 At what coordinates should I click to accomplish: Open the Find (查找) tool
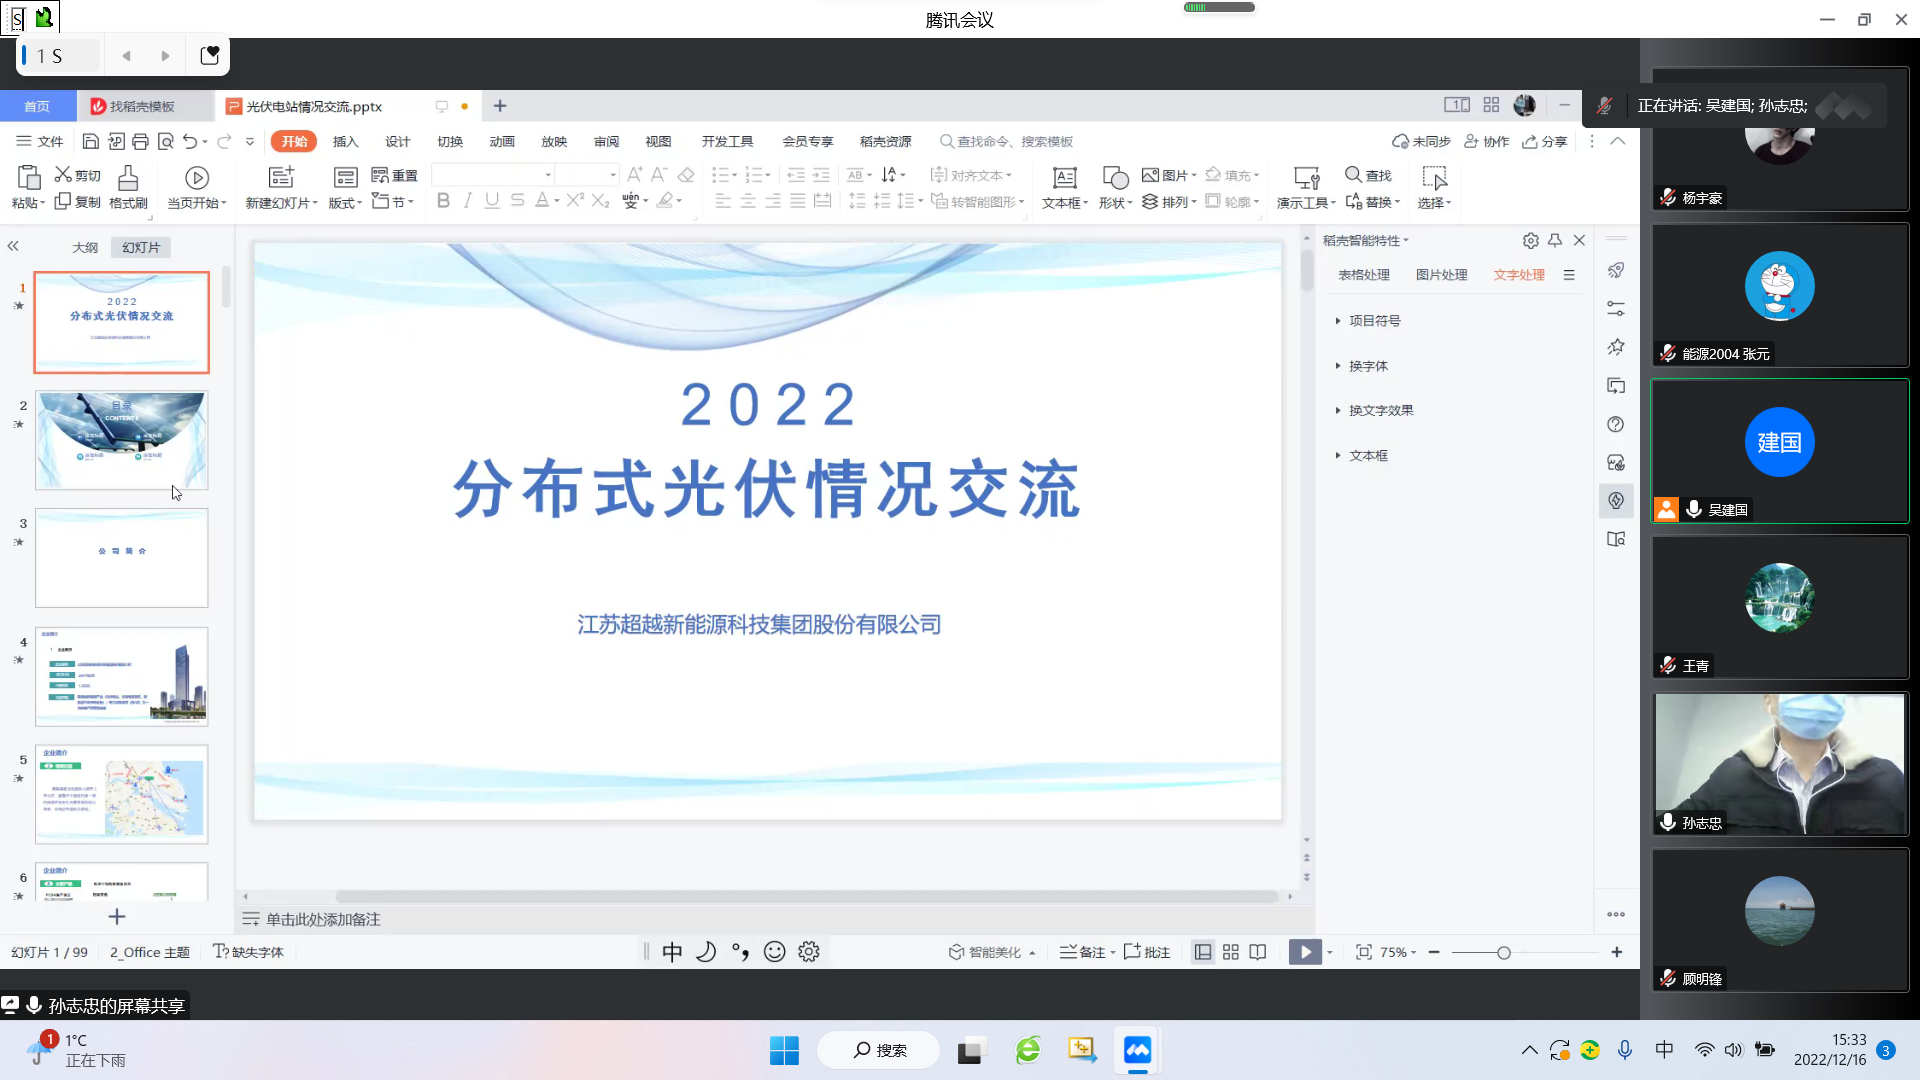tap(1368, 175)
